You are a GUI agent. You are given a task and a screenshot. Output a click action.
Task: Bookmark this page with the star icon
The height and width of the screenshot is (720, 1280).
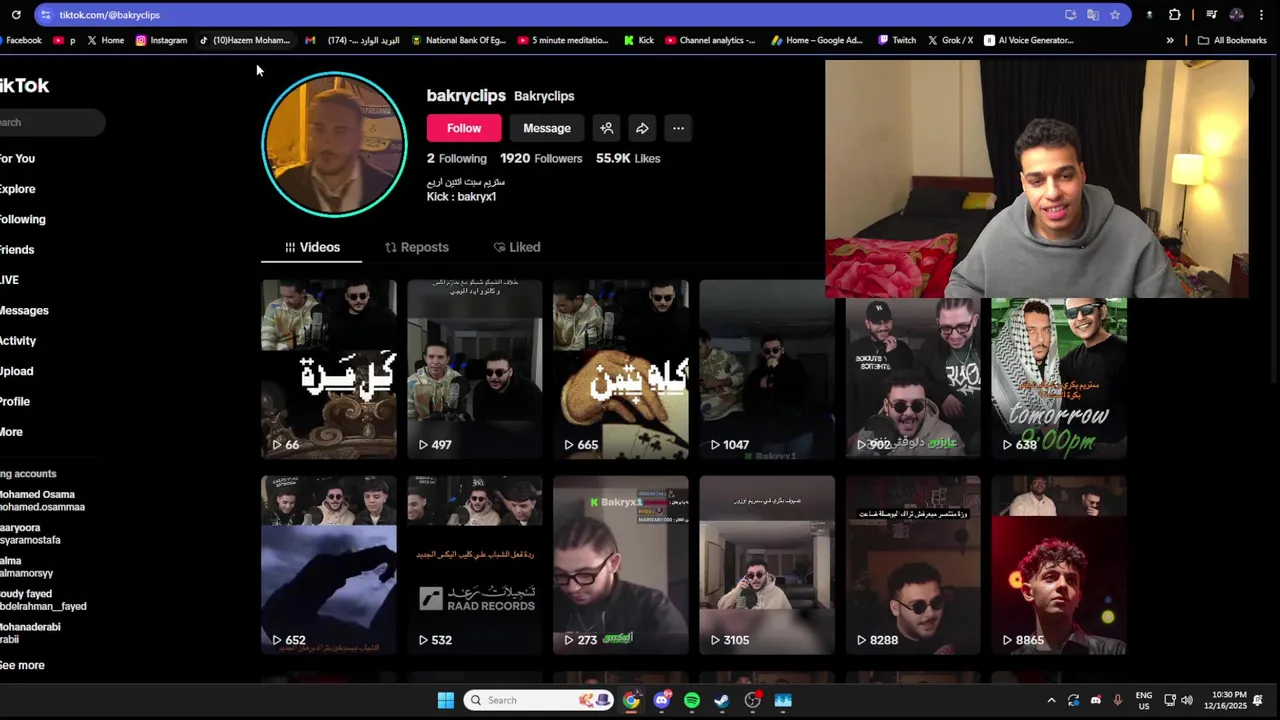tap(1115, 15)
